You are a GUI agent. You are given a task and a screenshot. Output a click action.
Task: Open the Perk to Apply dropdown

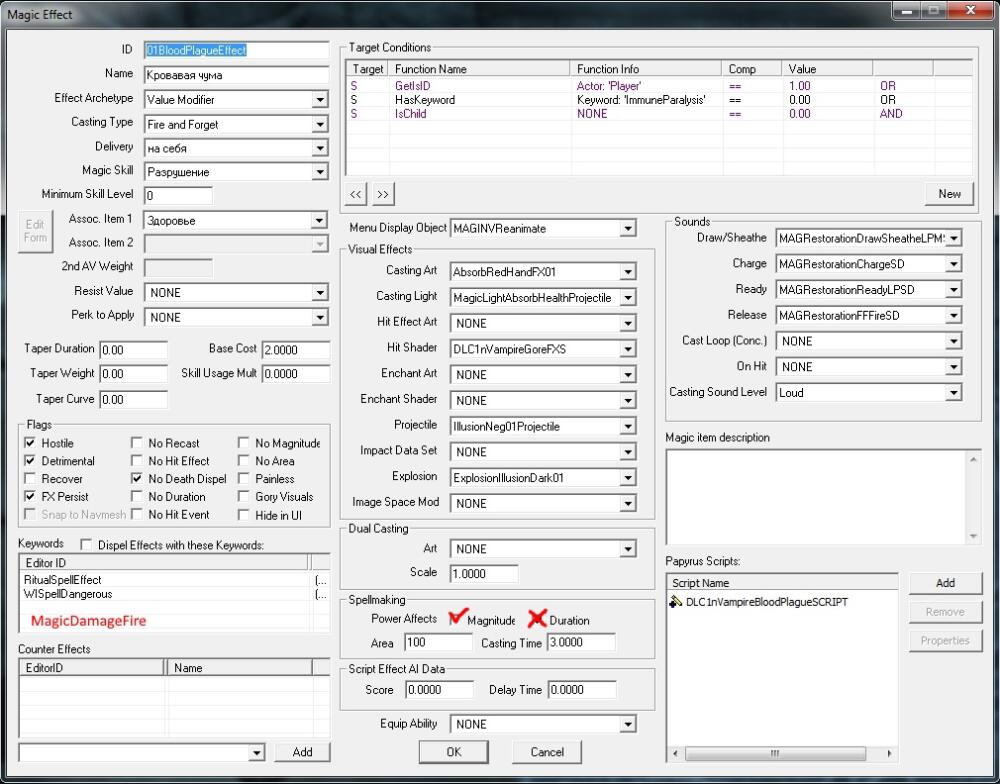click(x=320, y=317)
